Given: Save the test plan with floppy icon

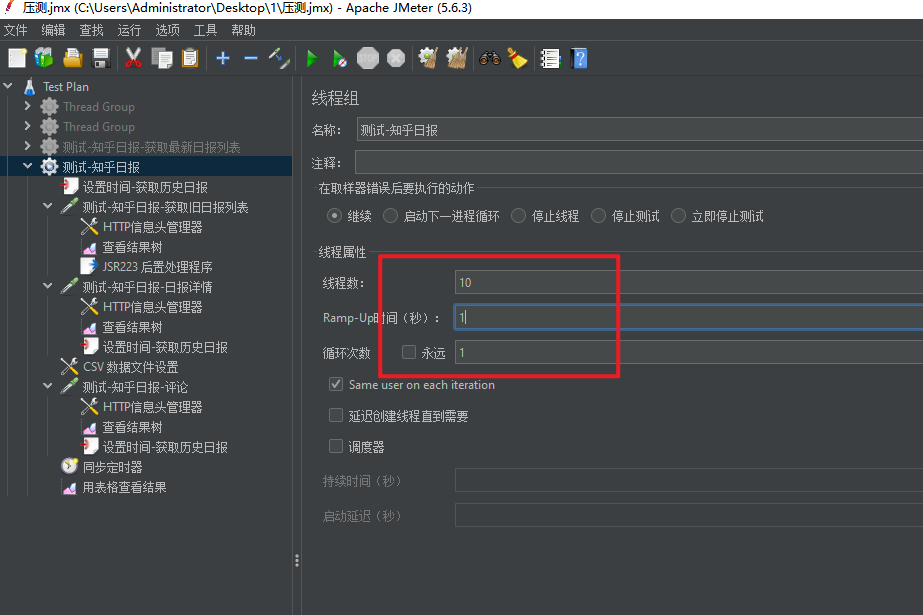Looking at the screenshot, I should (101, 58).
